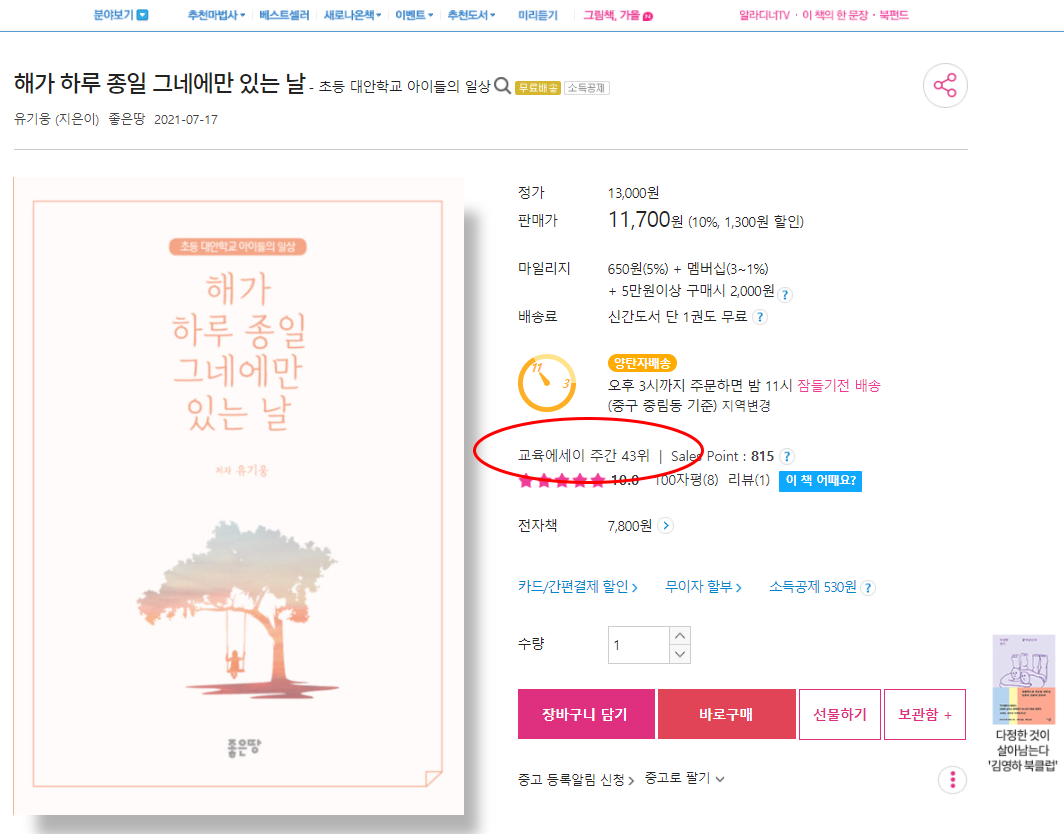The image size is (1064, 834).
Task: Open the Sales Point help icon
Action: tap(786, 457)
